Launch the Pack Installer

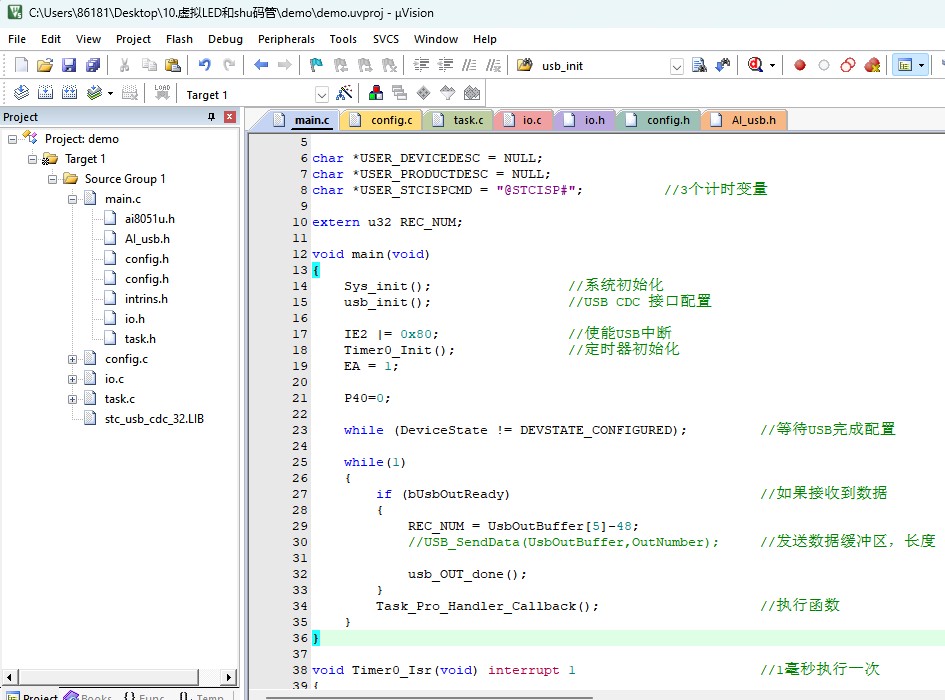(x=472, y=93)
